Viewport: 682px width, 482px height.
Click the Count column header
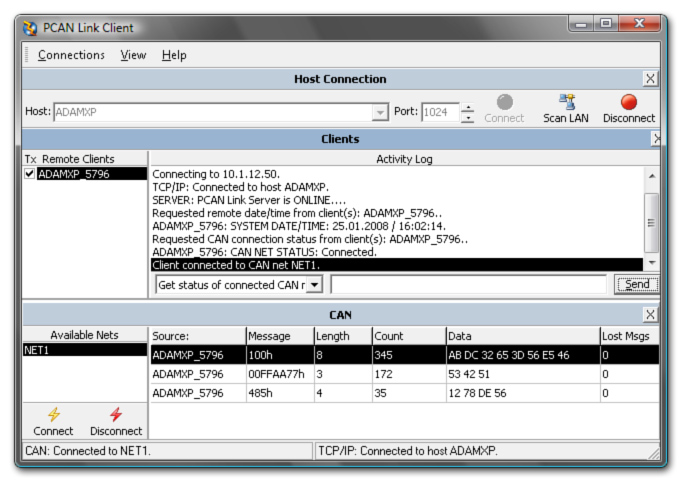[x=409, y=336]
